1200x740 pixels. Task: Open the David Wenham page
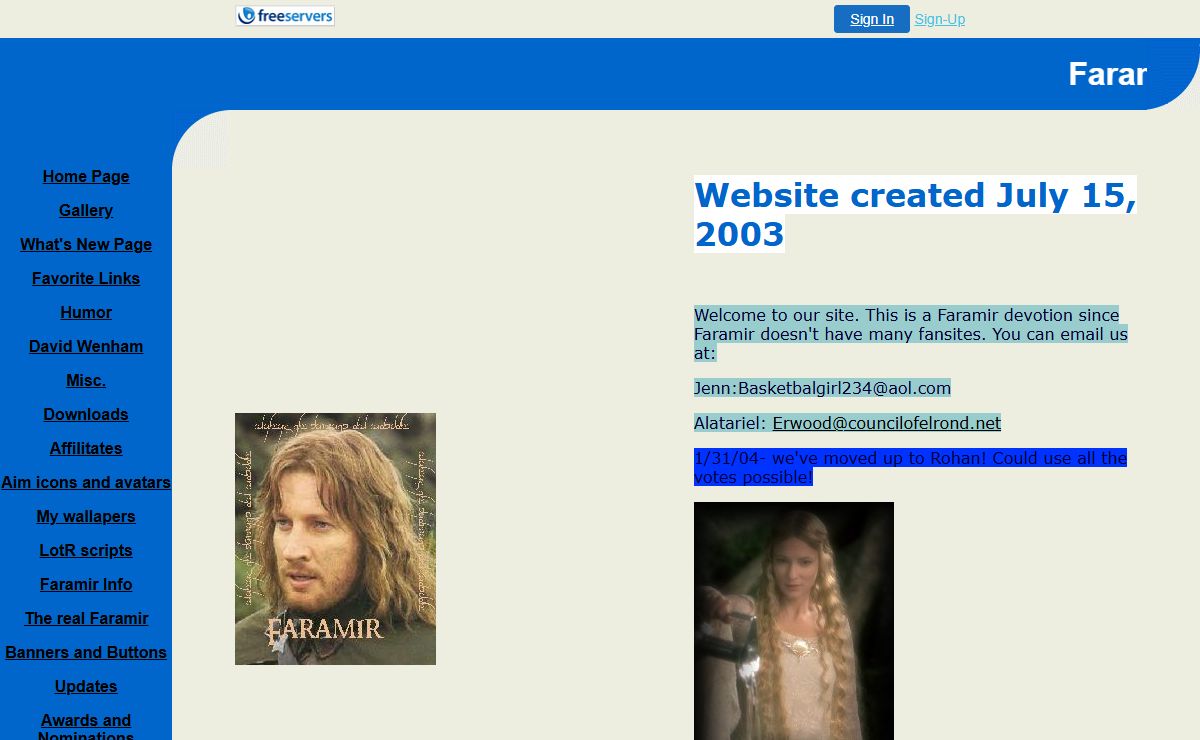(x=86, y=347)
